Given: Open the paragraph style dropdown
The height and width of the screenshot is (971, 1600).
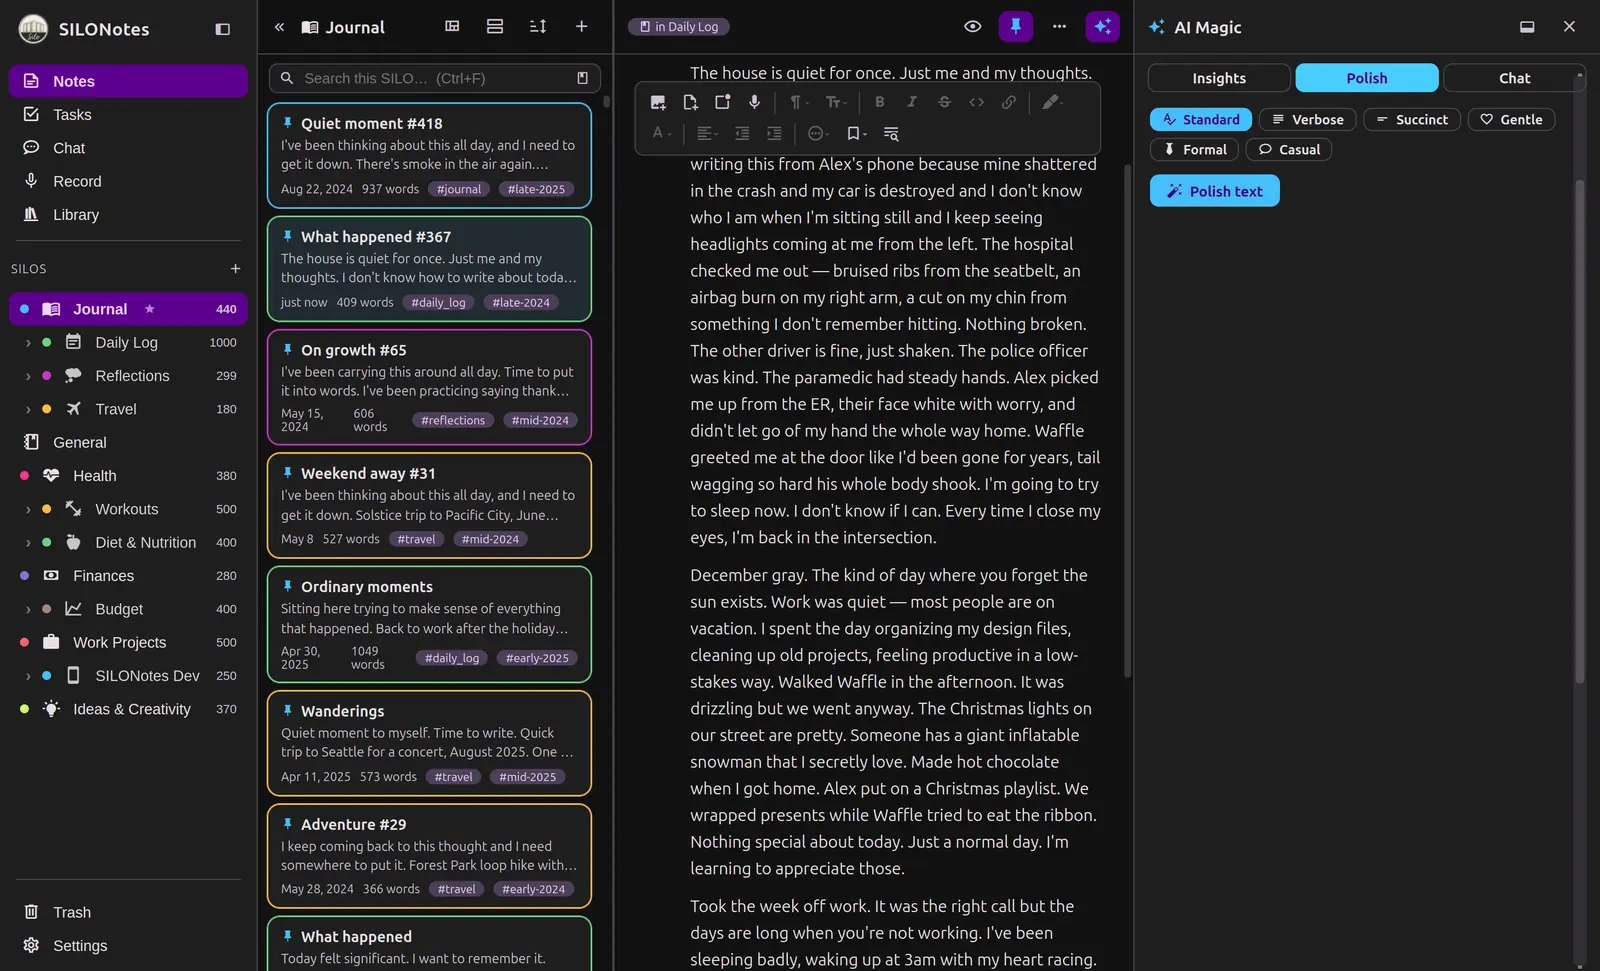Looking at the screenshot, I should tap(798, 102).
